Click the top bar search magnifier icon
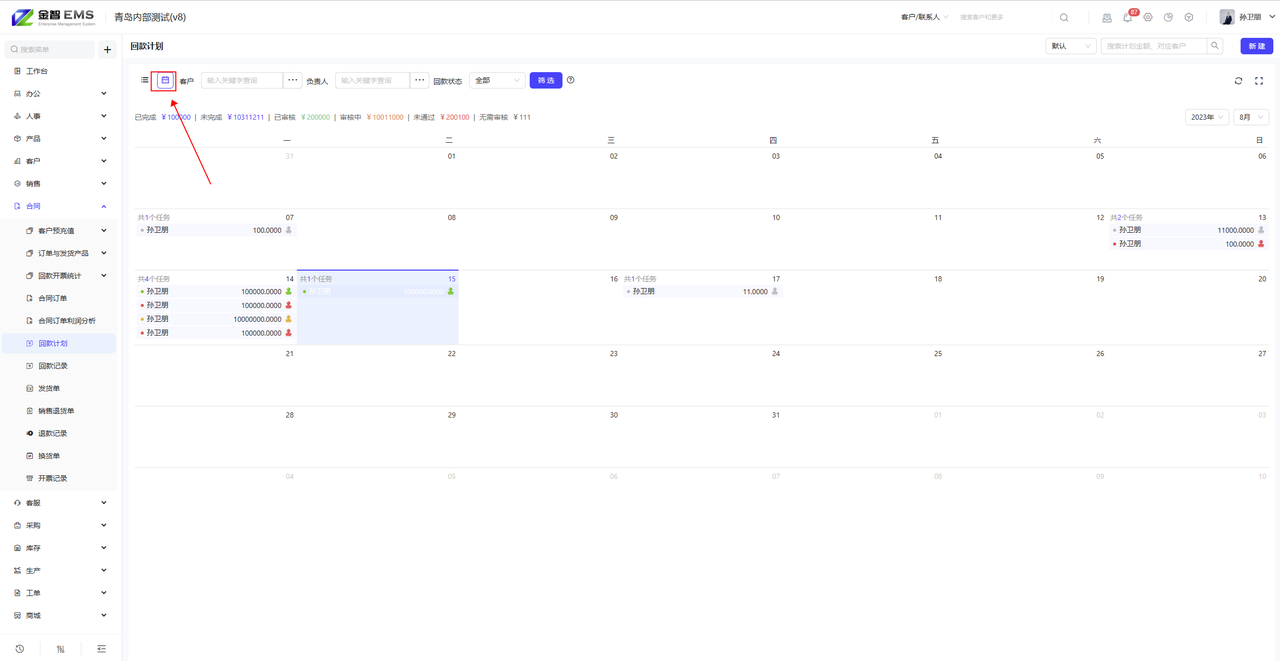This screenshot has height=661, width=1280. tap(1064, 17)
